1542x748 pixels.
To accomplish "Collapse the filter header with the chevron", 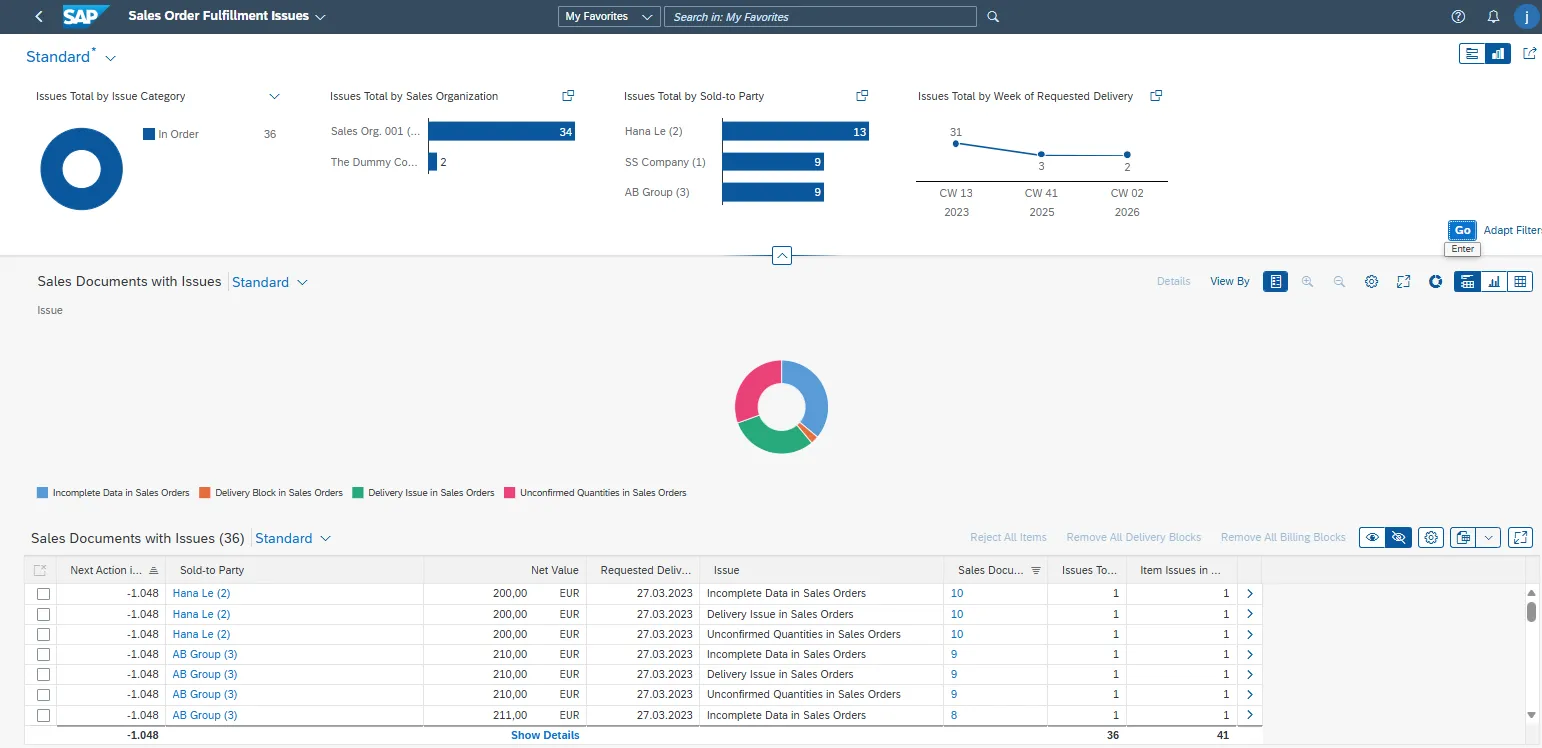I will (782, 256).
